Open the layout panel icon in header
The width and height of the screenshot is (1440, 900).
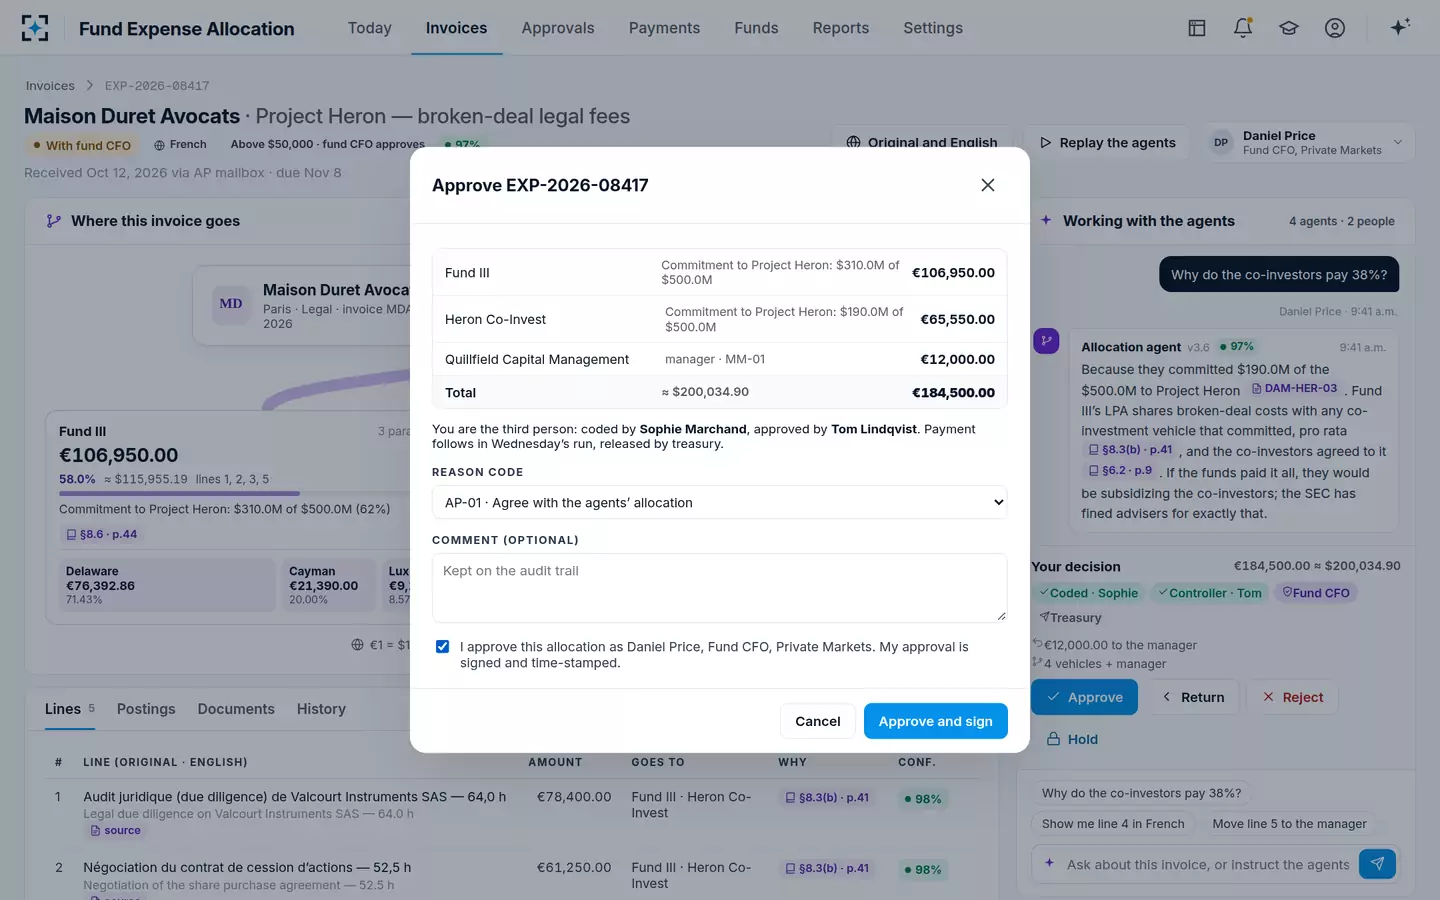[x=1197, y=28]
